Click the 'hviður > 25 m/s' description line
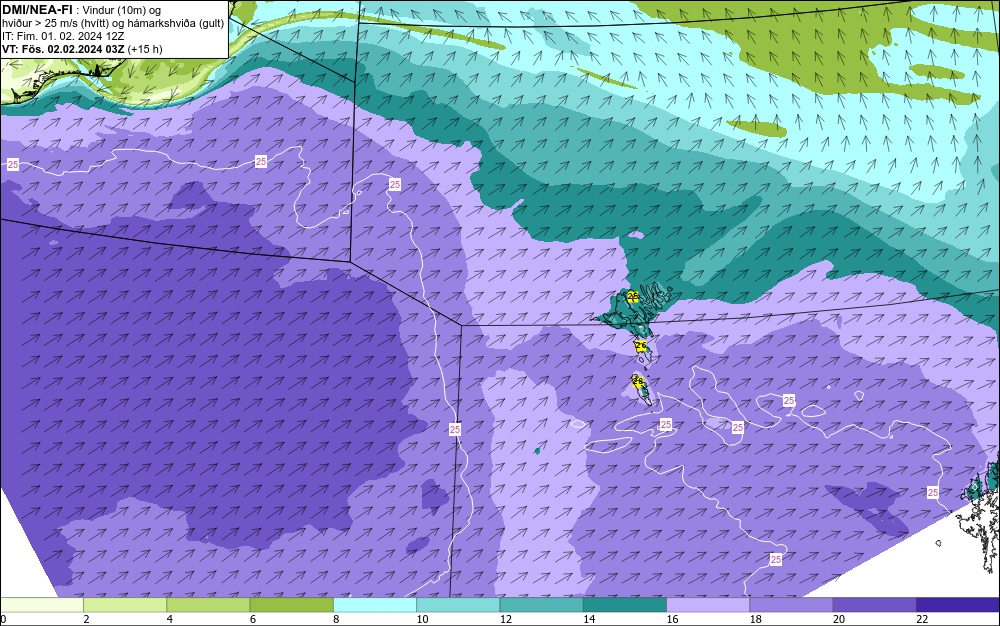Image resolution: width=1000 pixels, height=626 pixels. pyautogui.click(x=113, y=24)
